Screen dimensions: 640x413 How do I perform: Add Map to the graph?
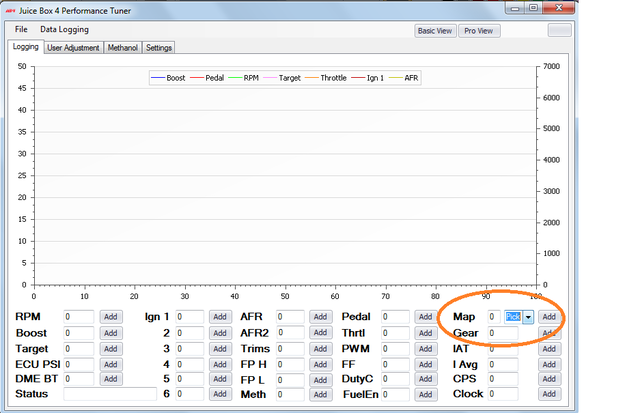[549, 317]
